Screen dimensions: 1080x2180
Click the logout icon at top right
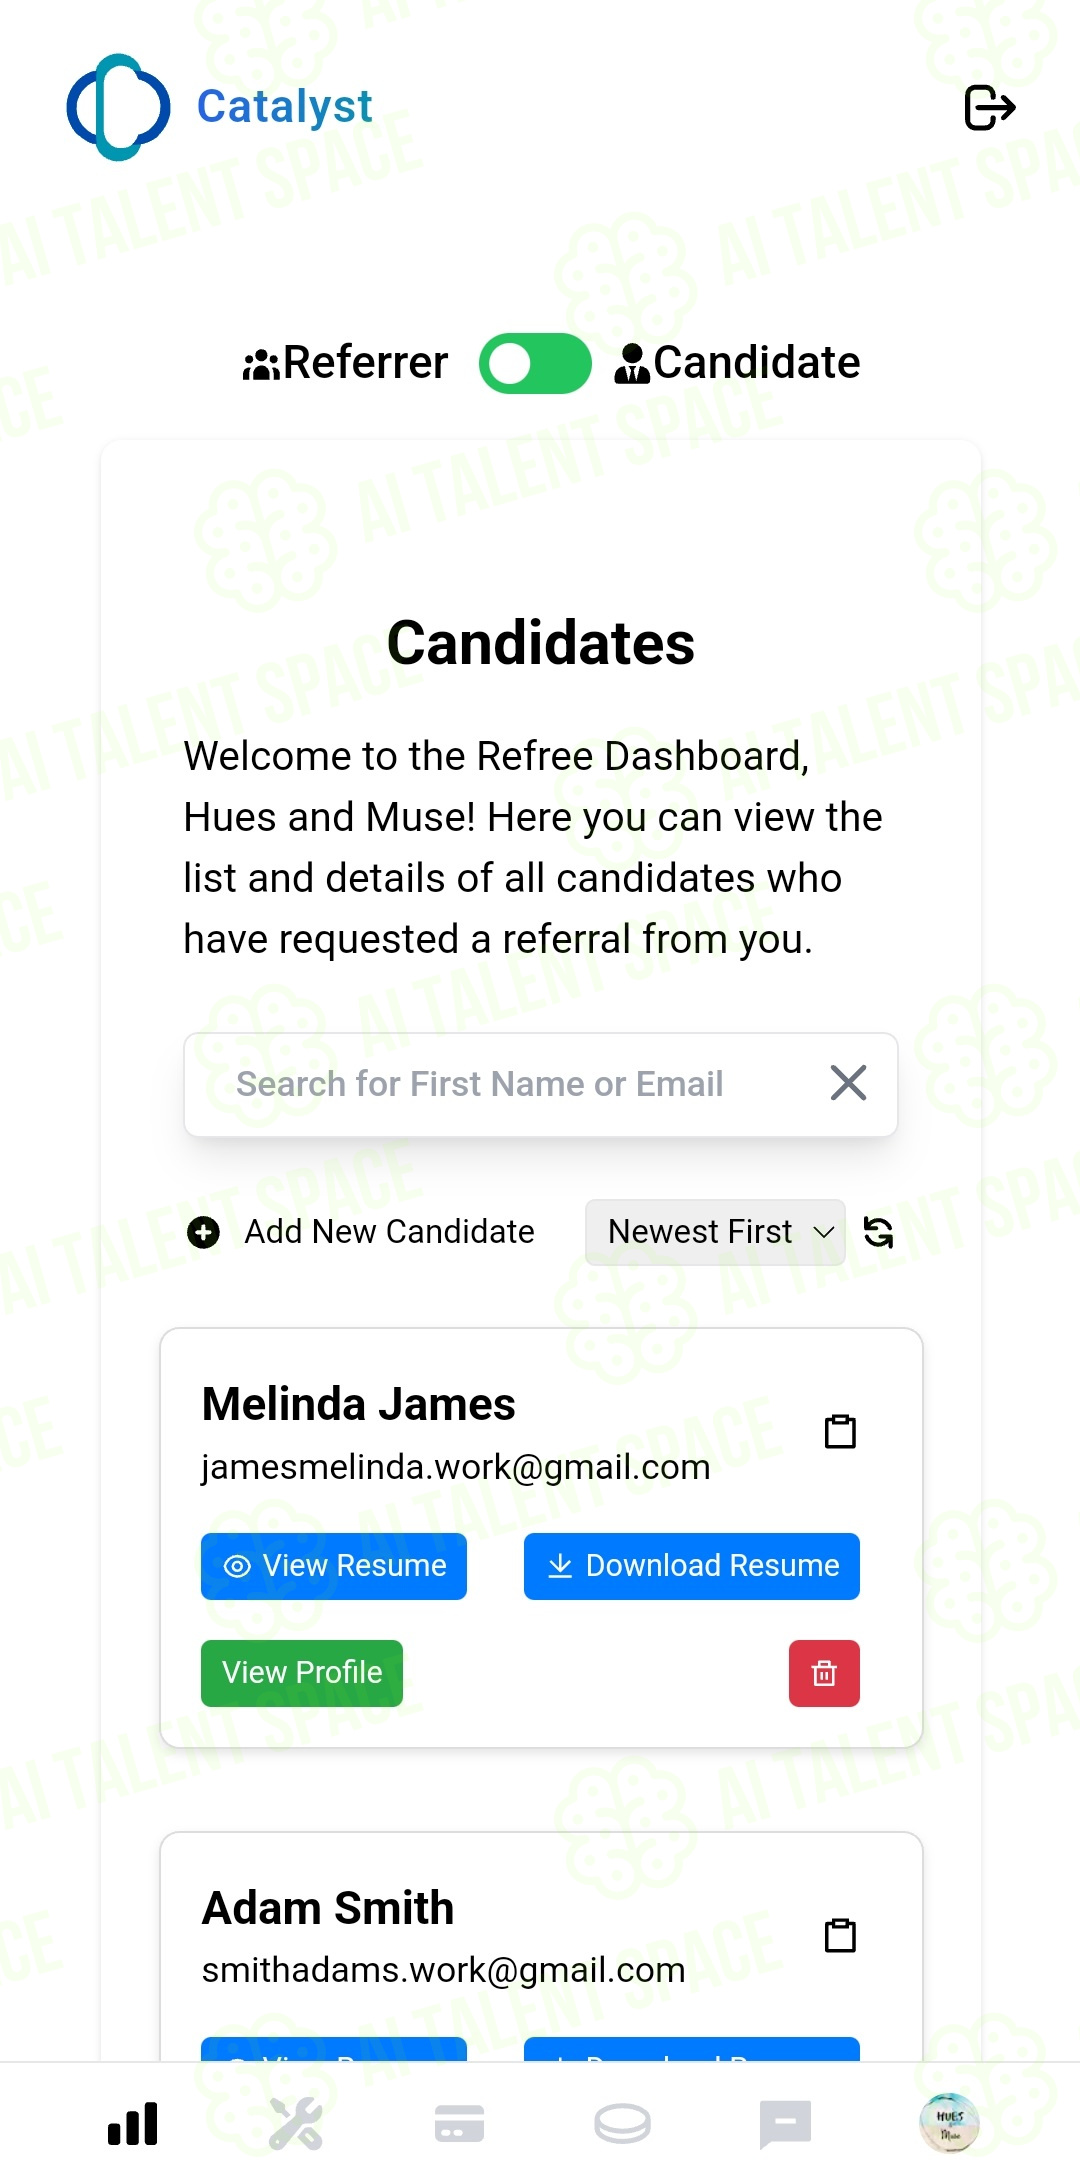point(990,107)
